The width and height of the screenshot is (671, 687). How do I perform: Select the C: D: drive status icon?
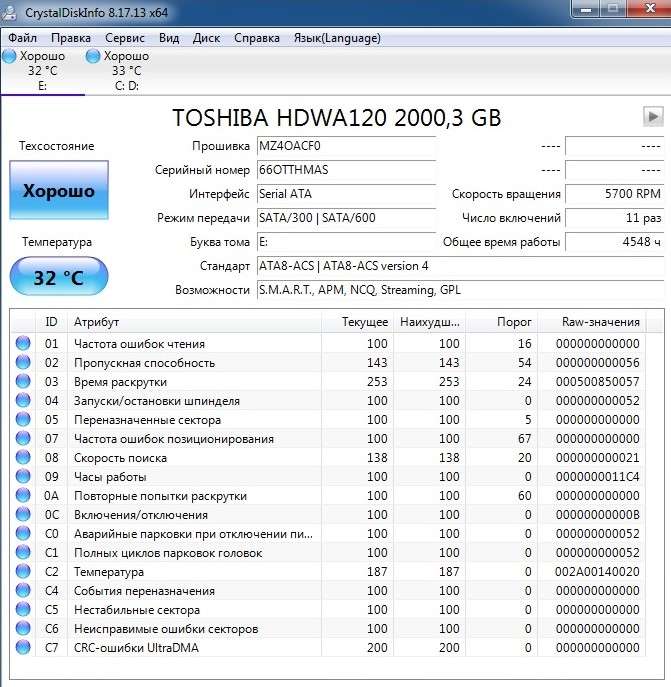point(94,56)
